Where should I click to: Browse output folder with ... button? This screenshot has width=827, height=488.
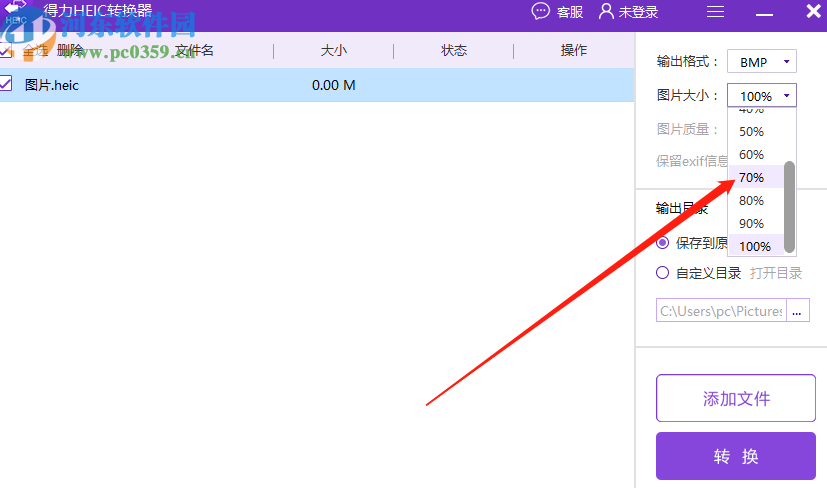click(x=797, y=311)
